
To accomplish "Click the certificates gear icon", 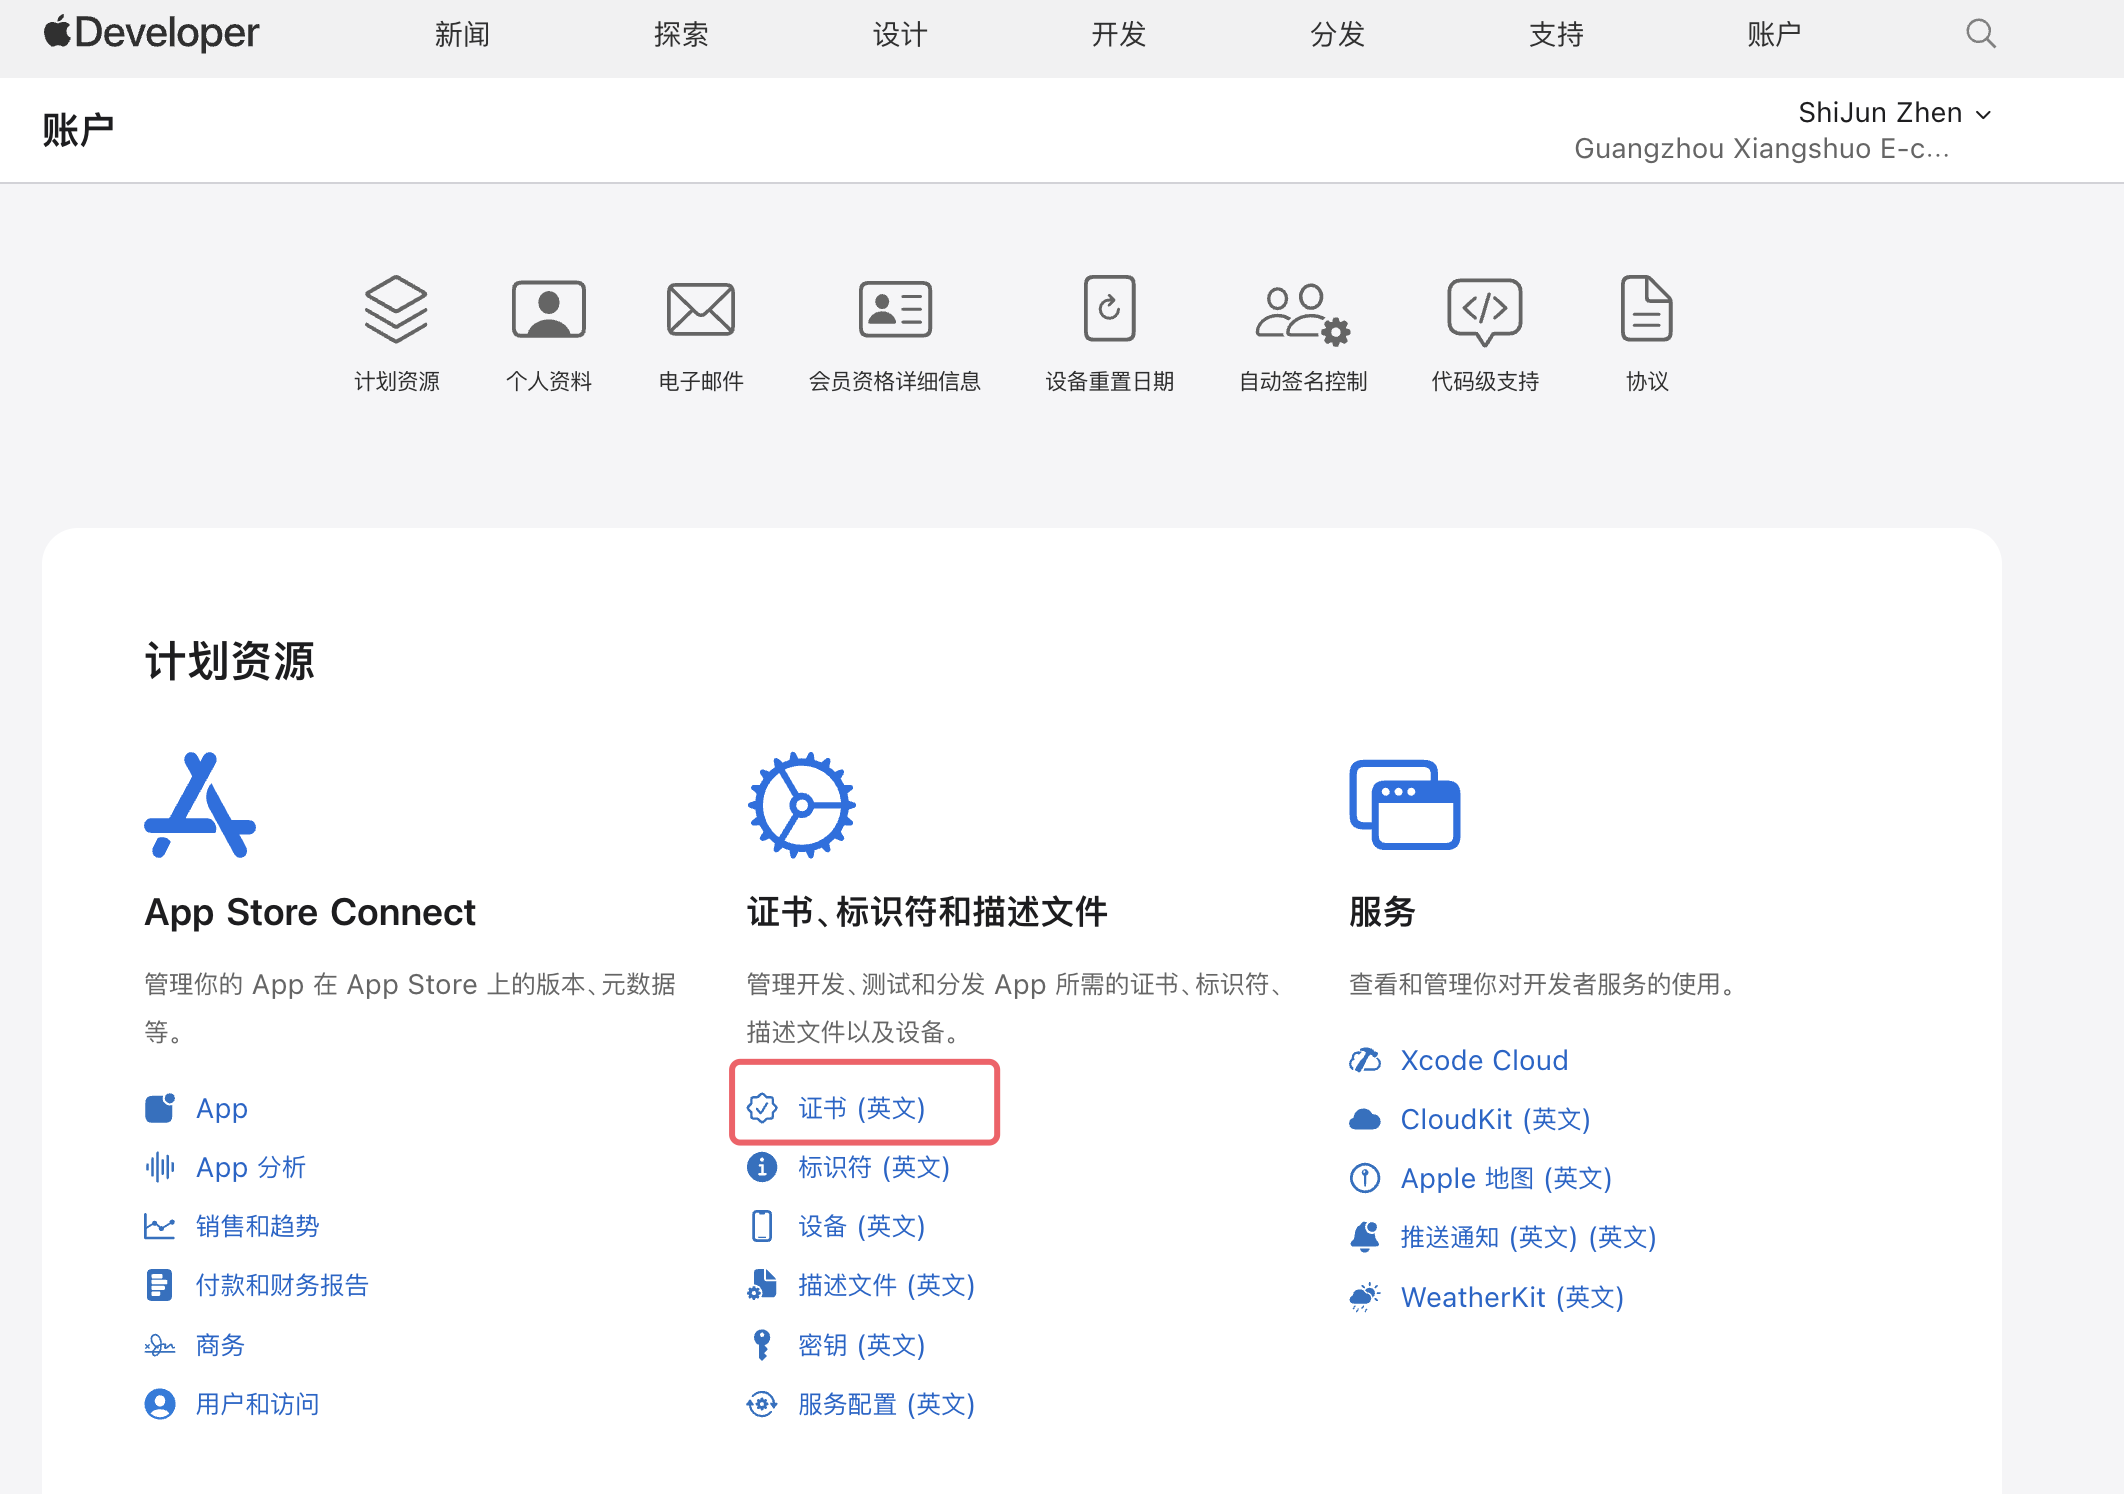I will tap(801, 805).
